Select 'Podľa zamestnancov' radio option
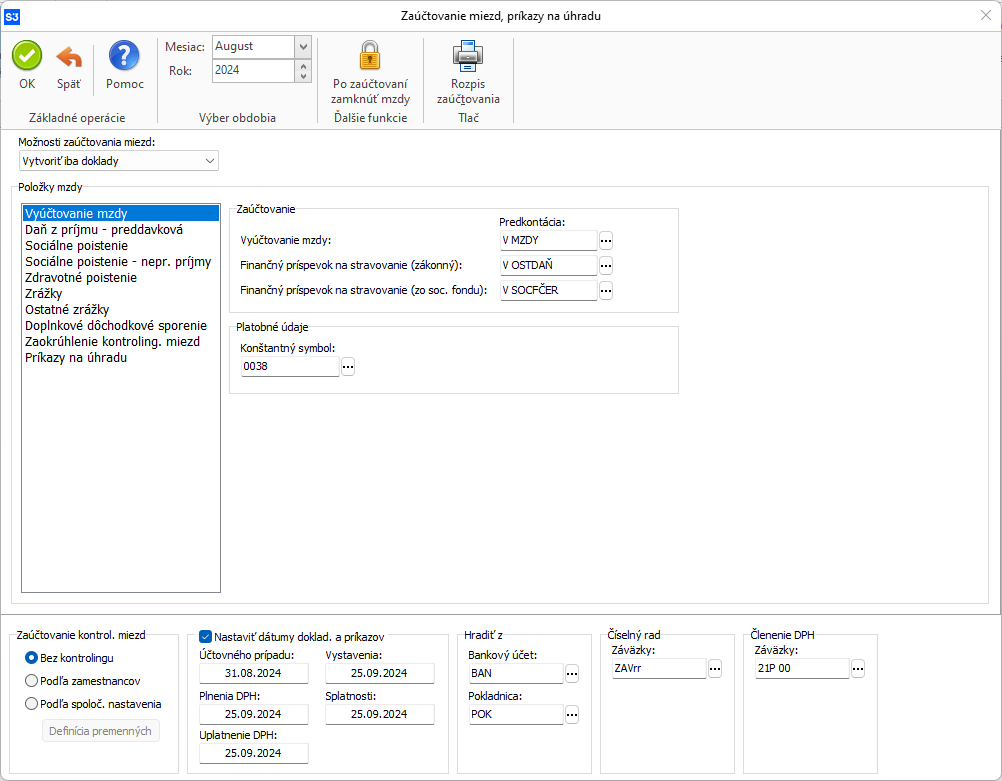The height and width of the screenshot is (781, 1002). 31,681
